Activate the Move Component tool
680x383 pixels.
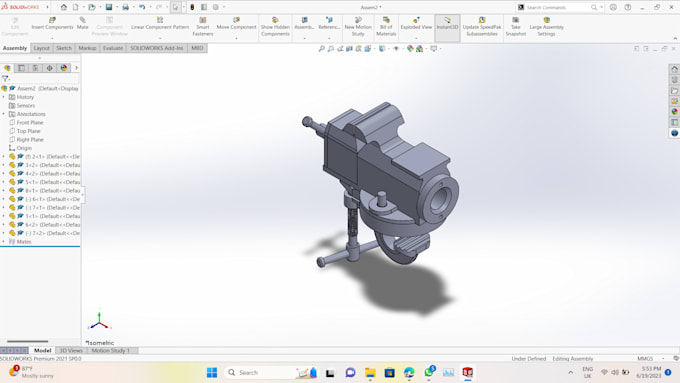236,23
